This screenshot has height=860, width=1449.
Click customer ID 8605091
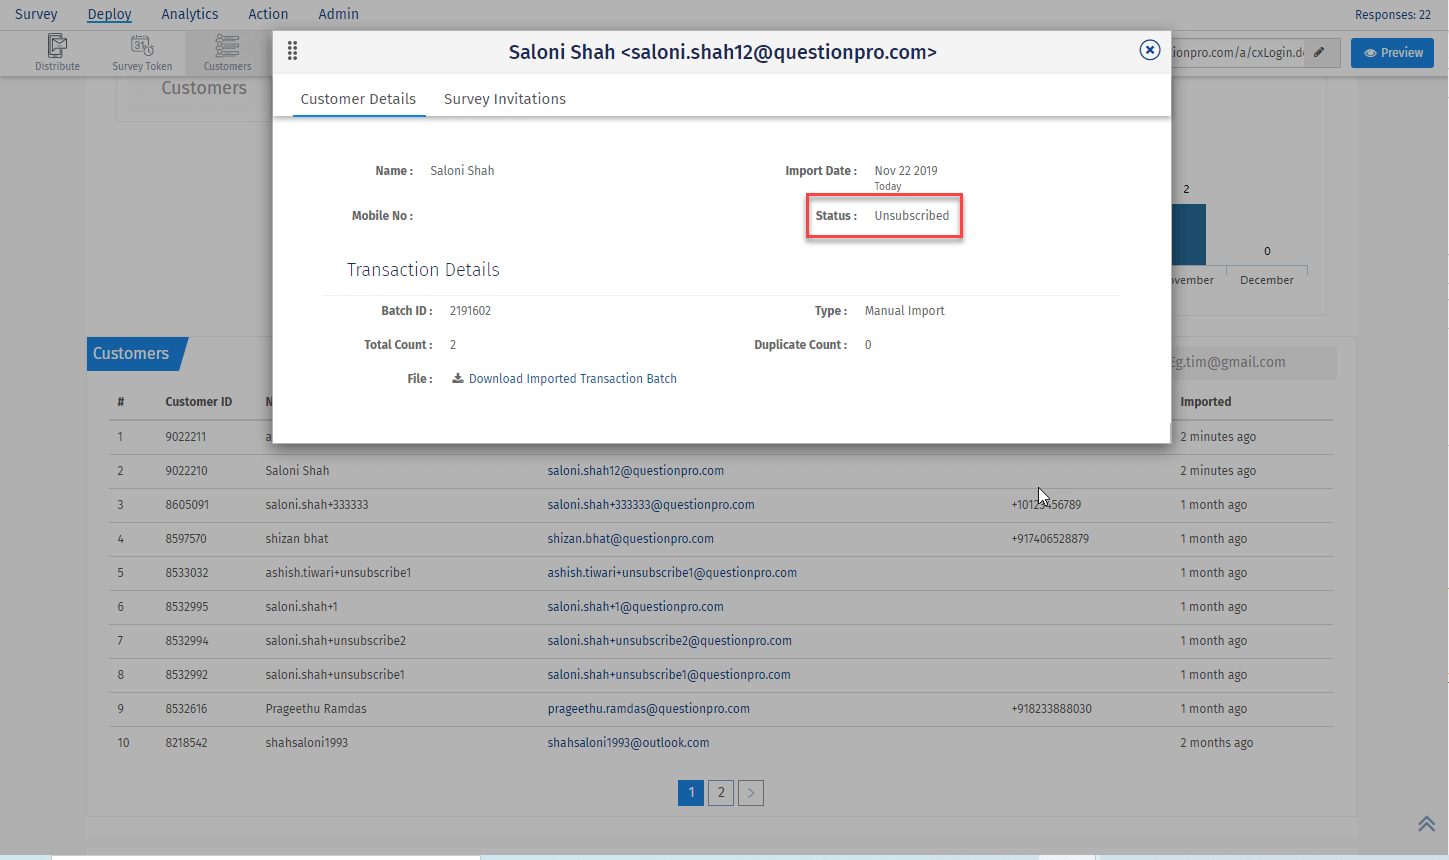(x=187, y=504)
